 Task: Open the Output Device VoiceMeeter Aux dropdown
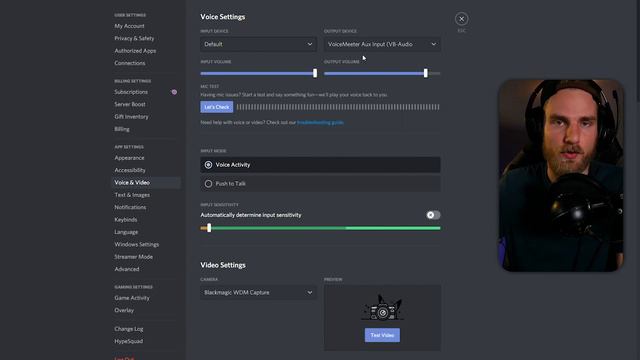click(x=382, y=44)
